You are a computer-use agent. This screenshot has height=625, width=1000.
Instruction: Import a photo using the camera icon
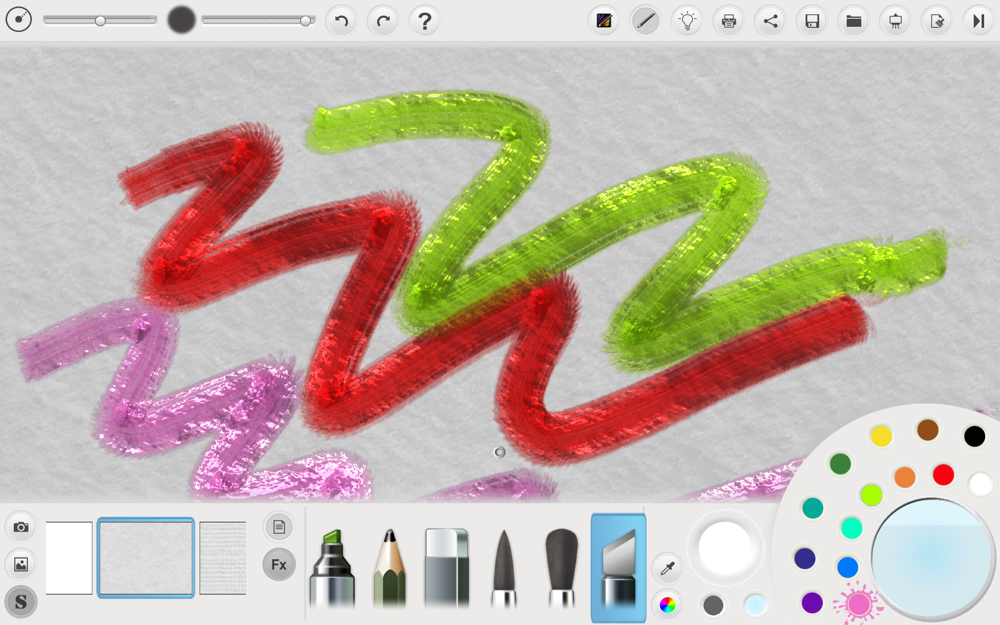(20, 526)
